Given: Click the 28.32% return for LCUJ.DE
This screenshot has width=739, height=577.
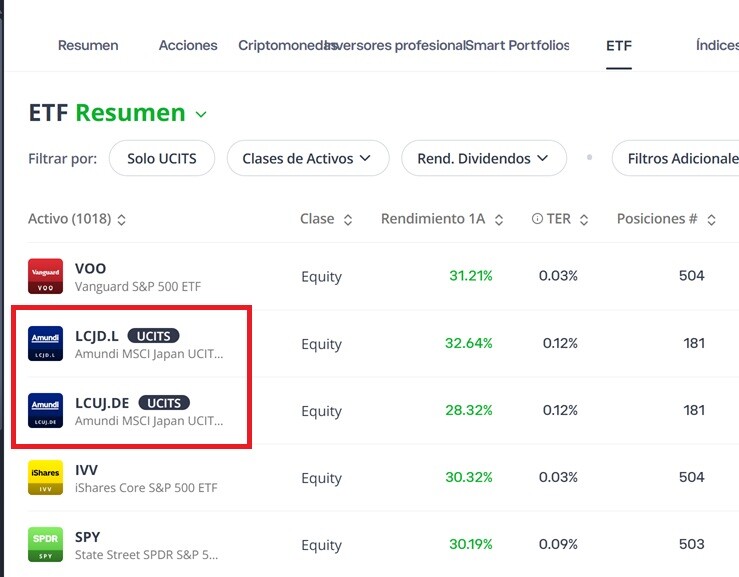Looking at the screenshot, I should point(469,410).
